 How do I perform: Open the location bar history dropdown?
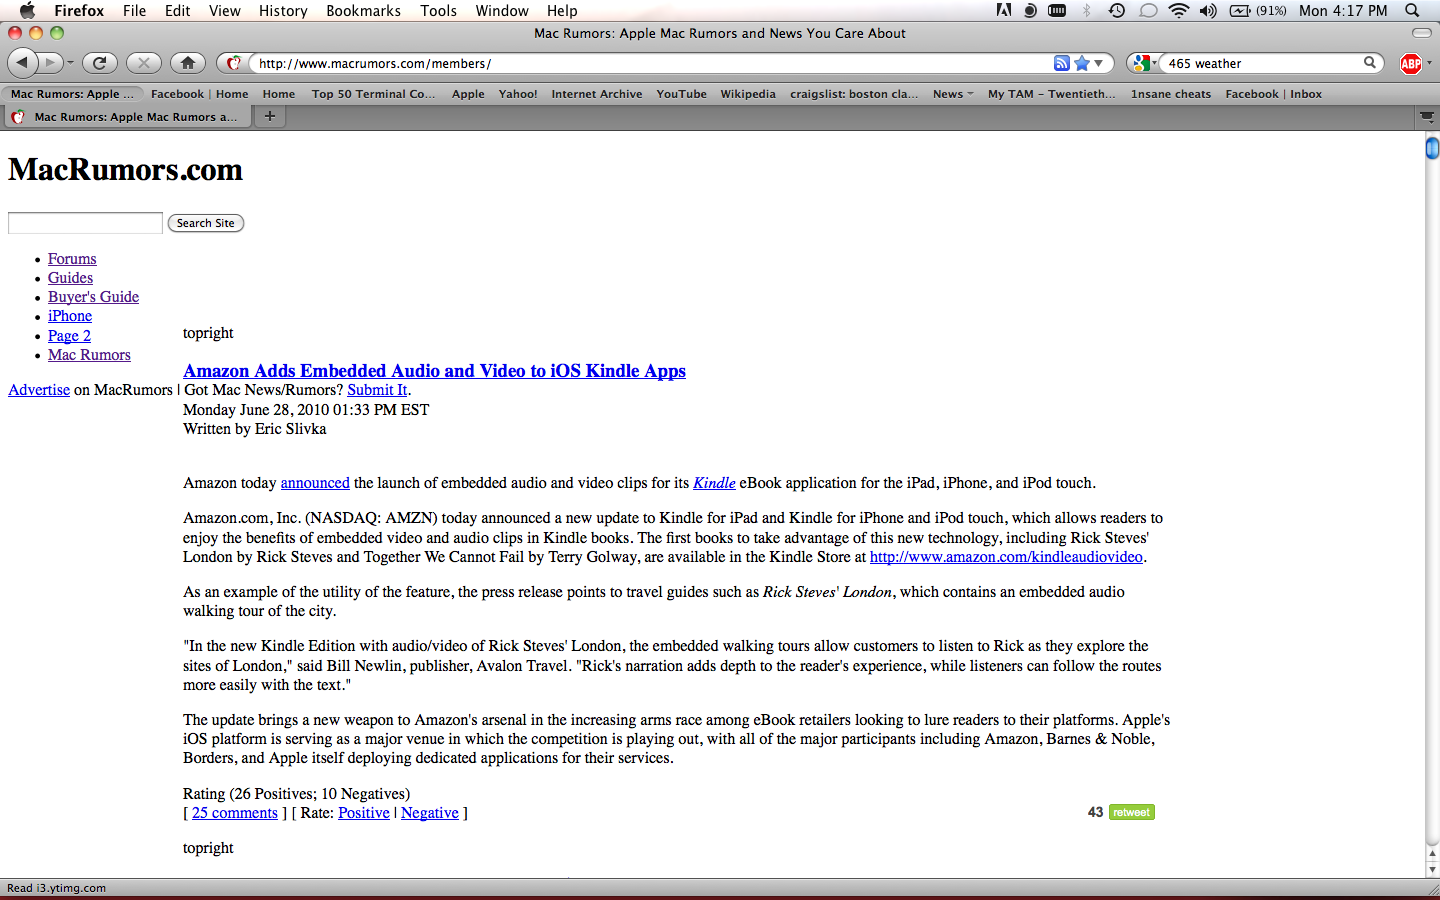(1099, 63)
